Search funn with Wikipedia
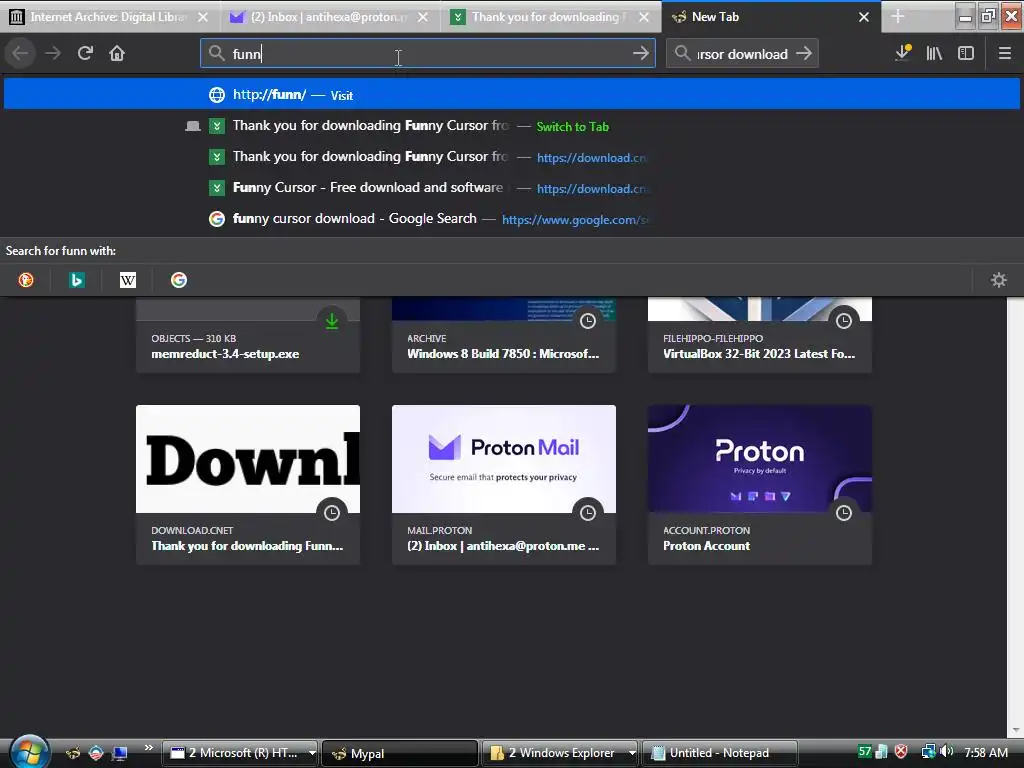 coord(128,280)
